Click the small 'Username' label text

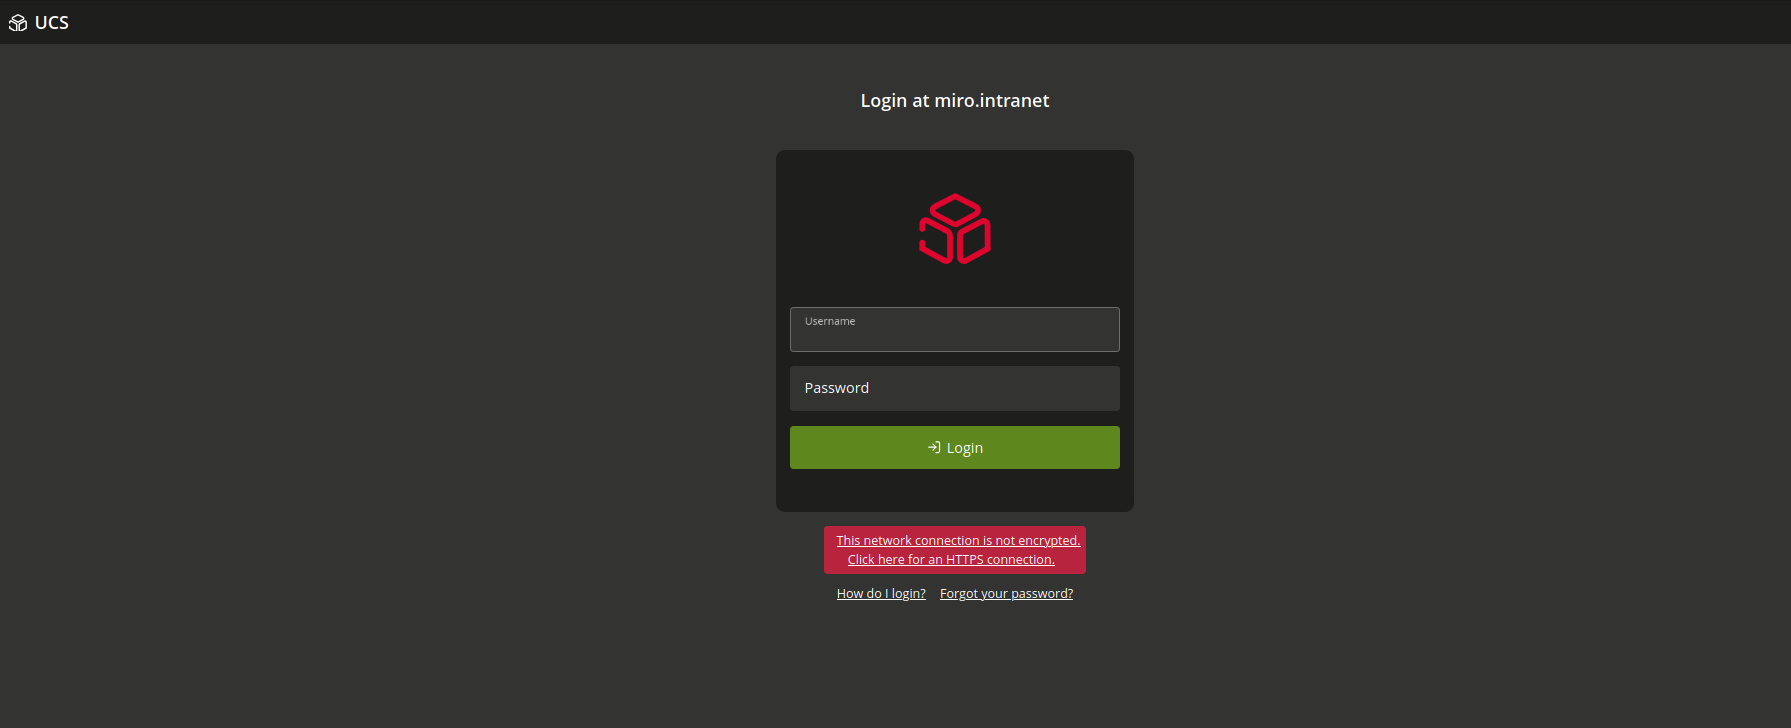830,321
